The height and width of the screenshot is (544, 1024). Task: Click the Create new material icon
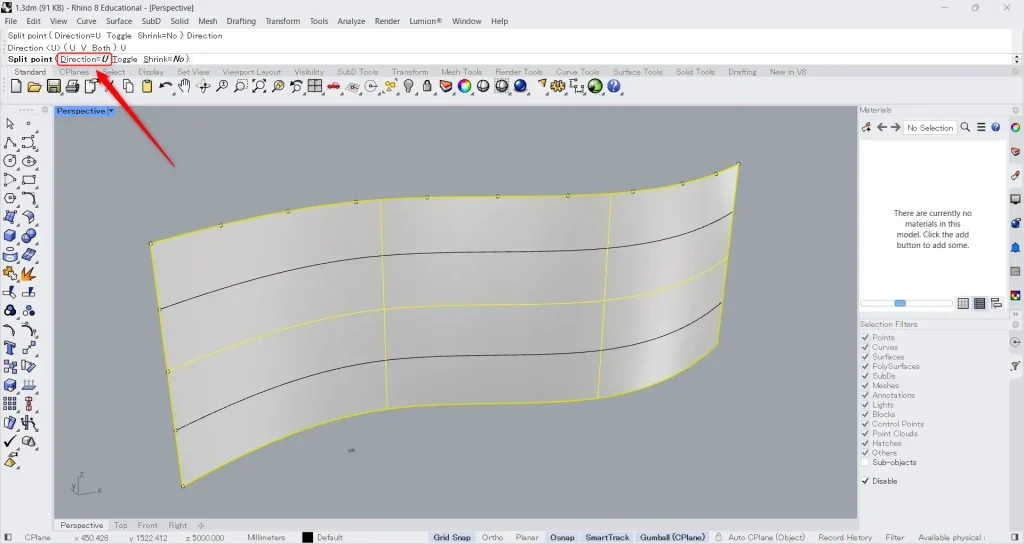tap(867, 127)
